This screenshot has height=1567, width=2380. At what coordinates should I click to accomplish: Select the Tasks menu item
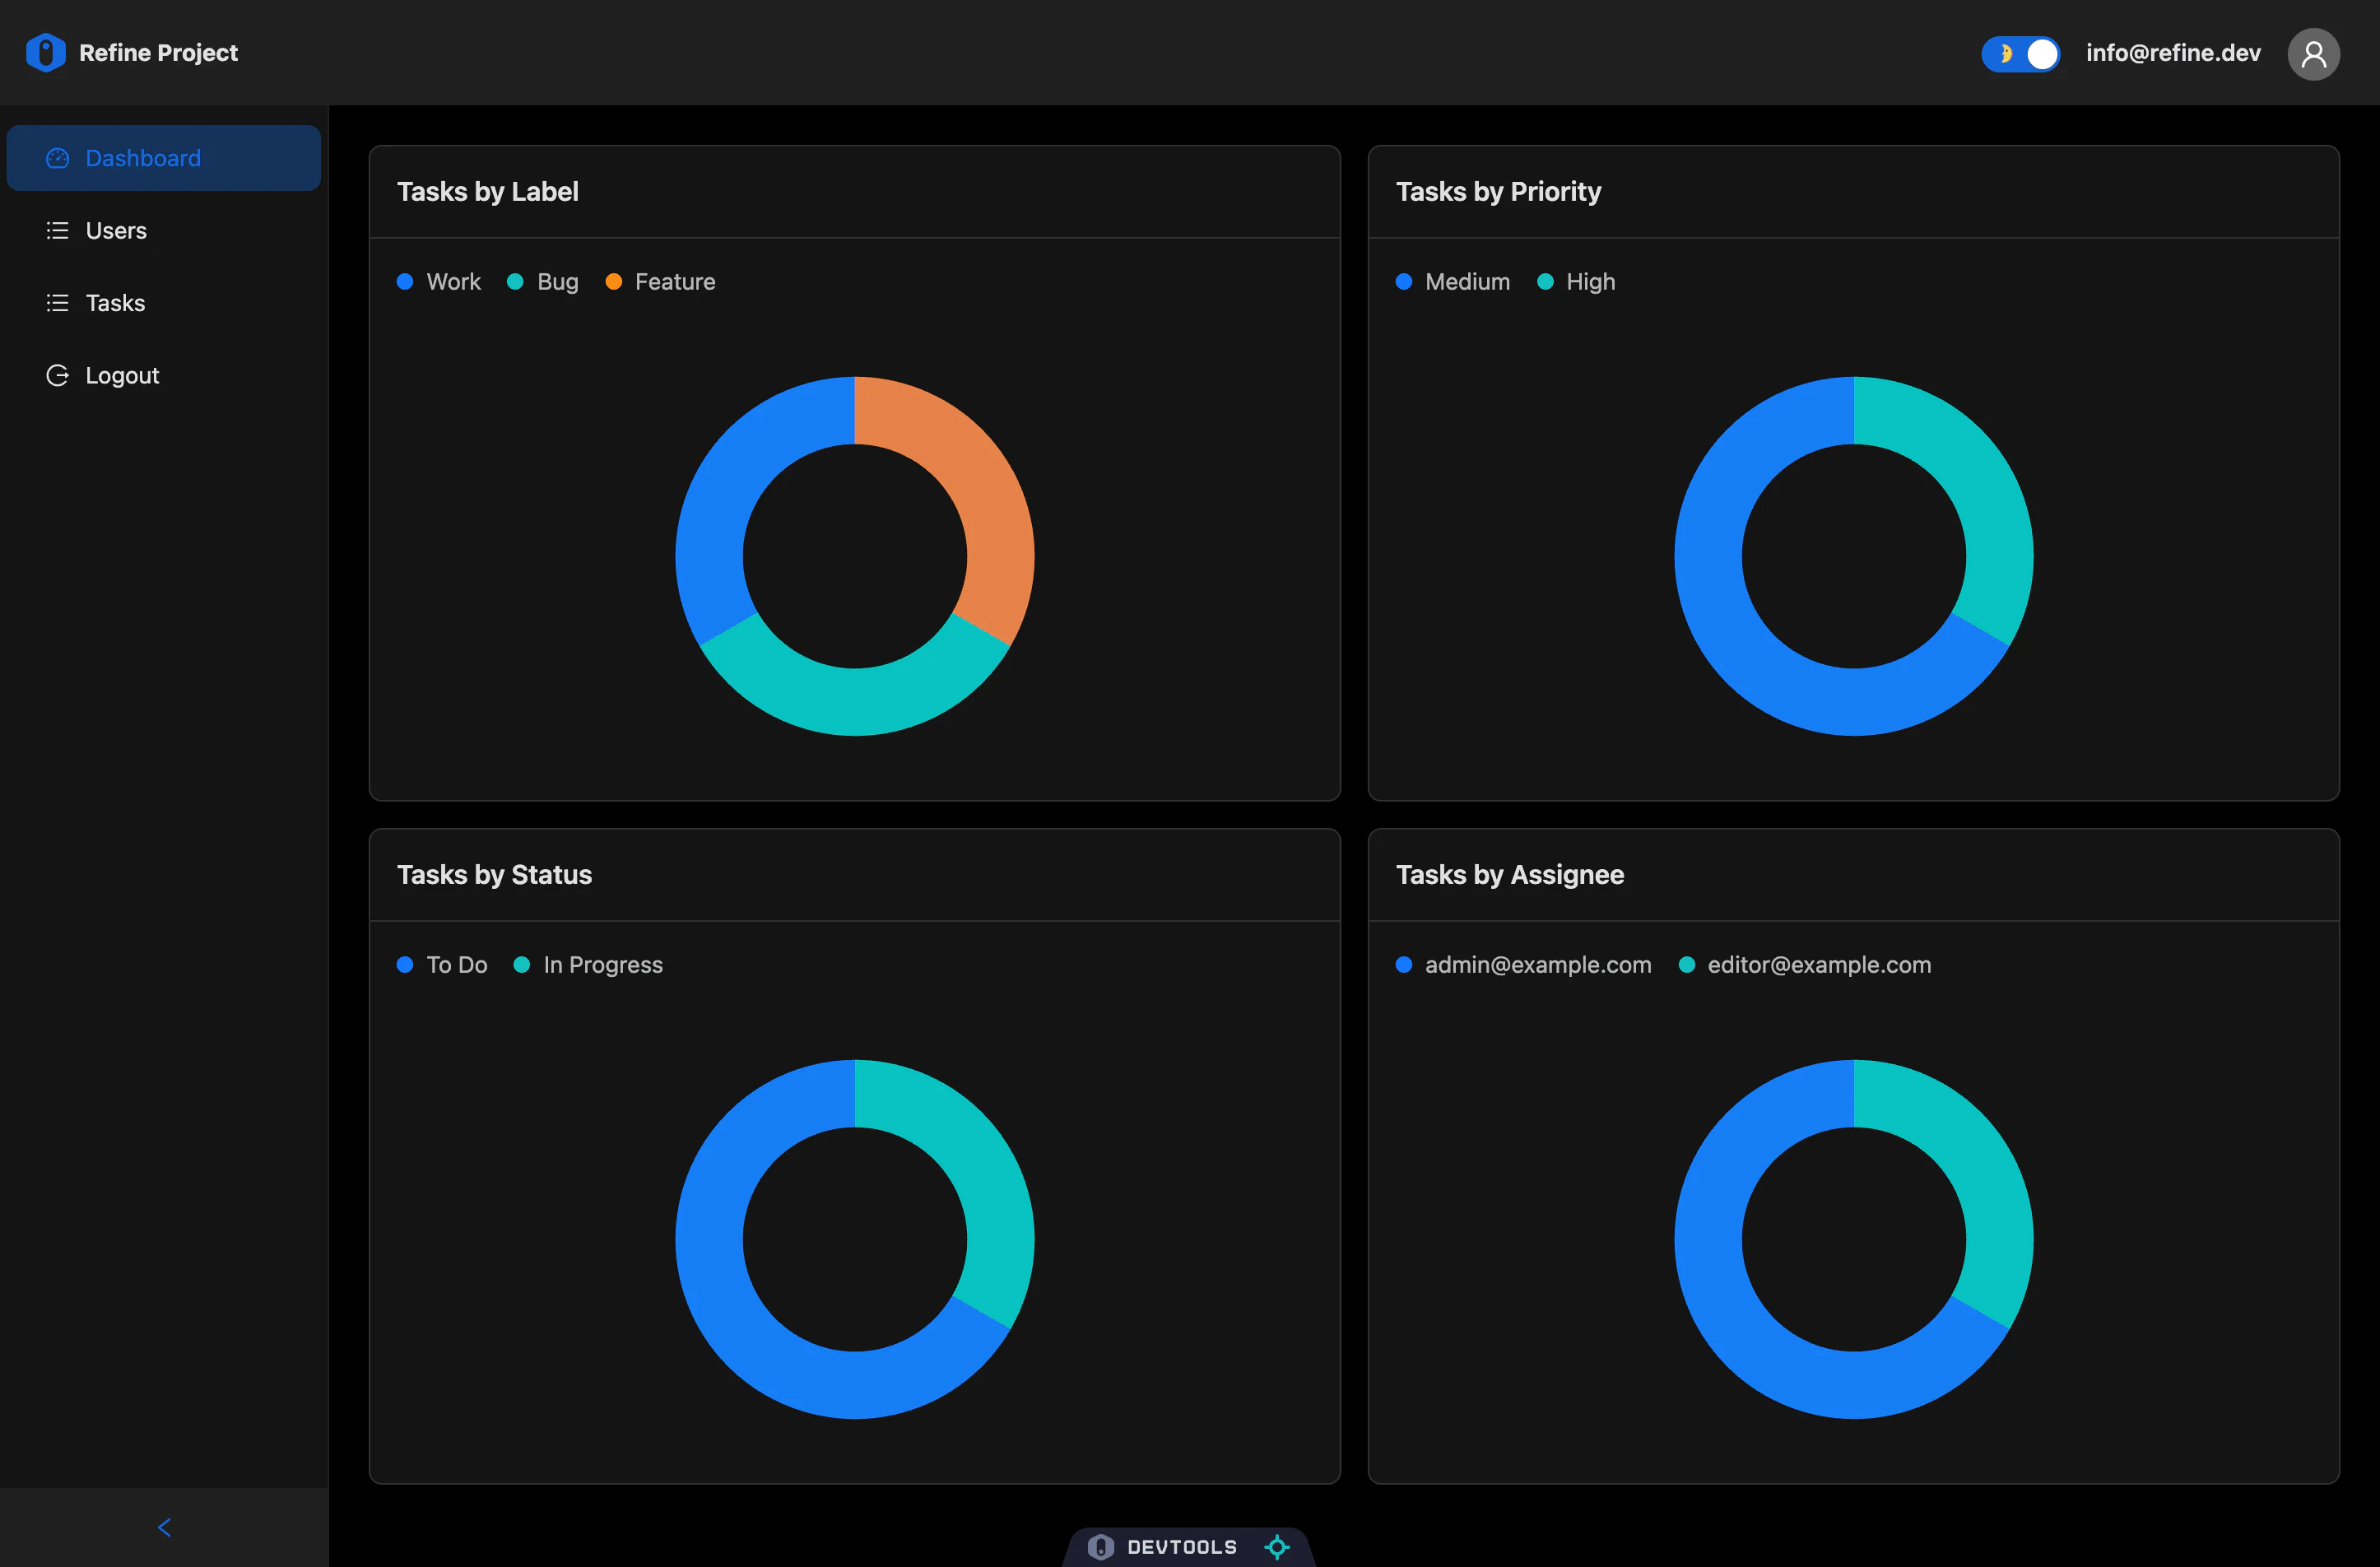click(114, 302)
